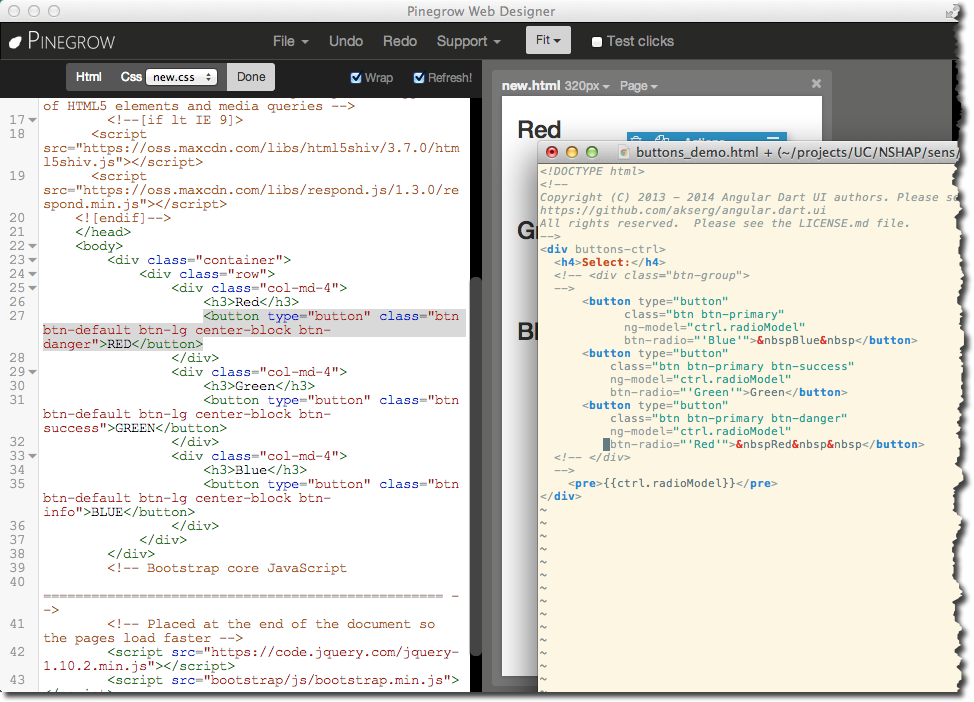Click the highlighted RED button code on line 27

(254, 330)
